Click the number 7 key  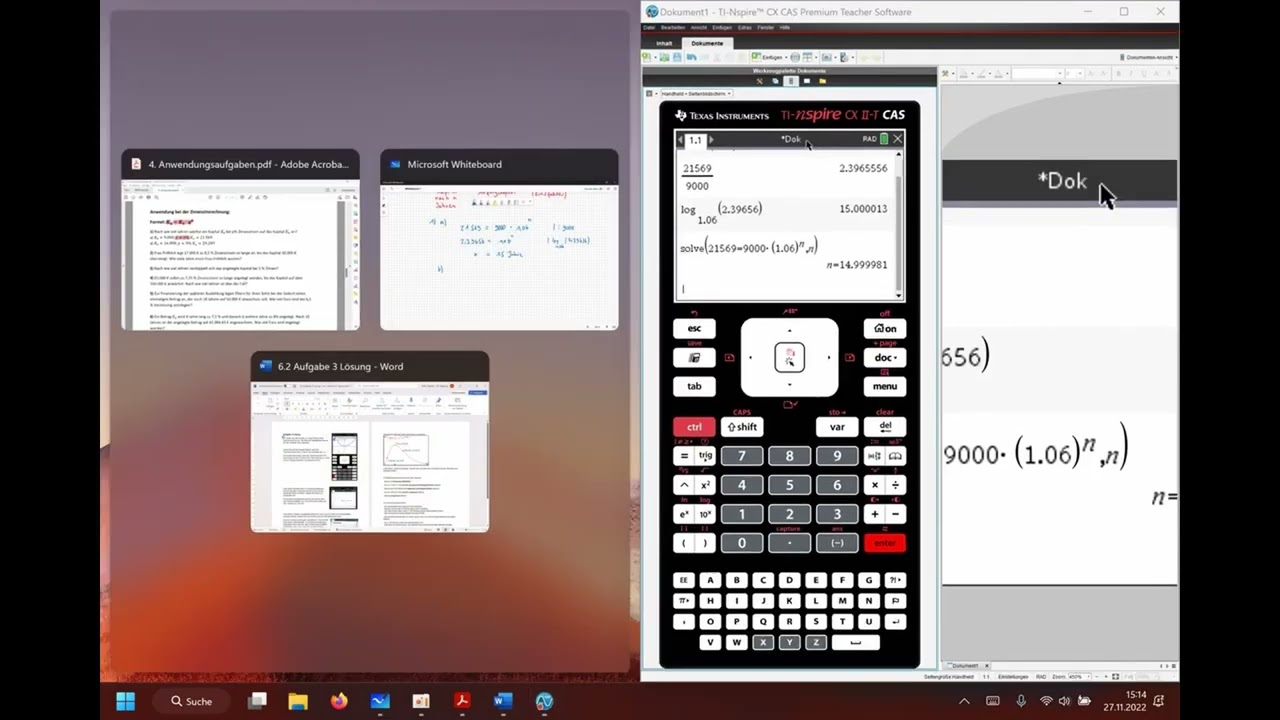(742, 456)
